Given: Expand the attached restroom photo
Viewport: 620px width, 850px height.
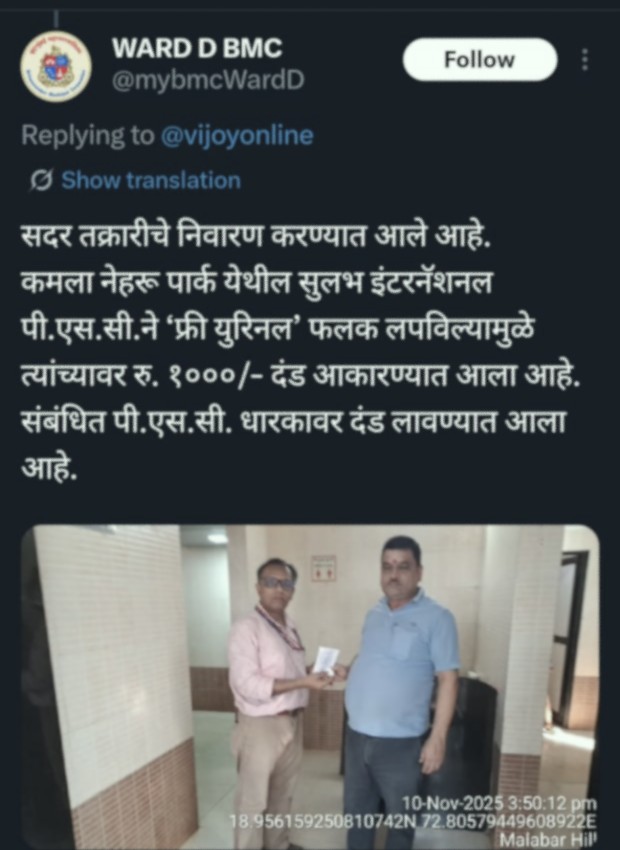Looking at the screenshot, I should pos(311,687).
